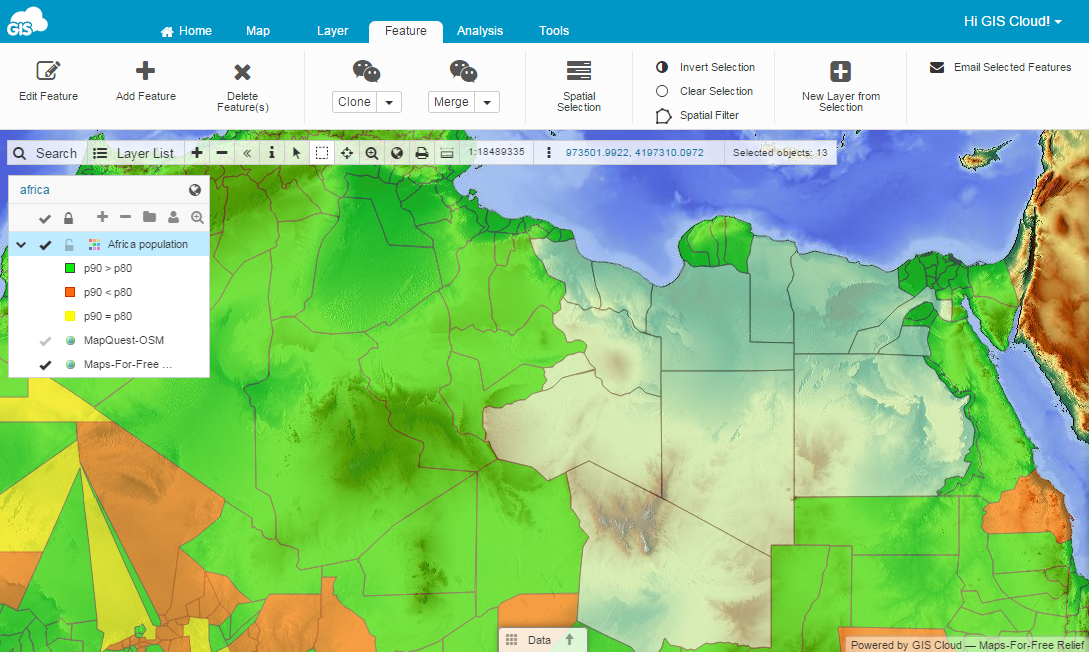The image size is (1089, 652).
Task: Click Invert Selection
Action: pos(716,67)
